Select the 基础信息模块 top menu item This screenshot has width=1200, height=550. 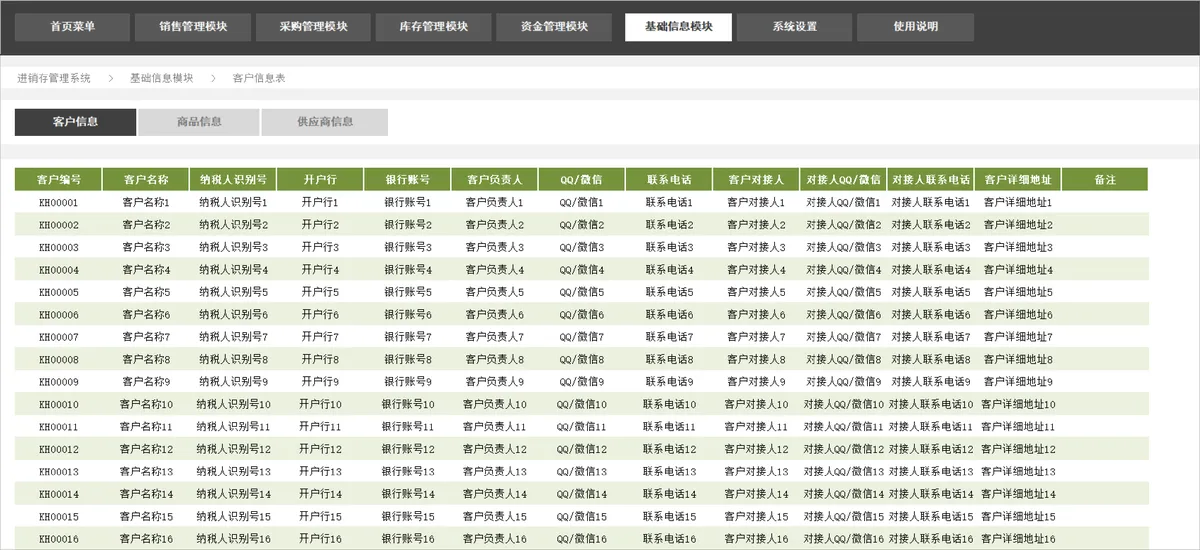[x=679, y=27]
